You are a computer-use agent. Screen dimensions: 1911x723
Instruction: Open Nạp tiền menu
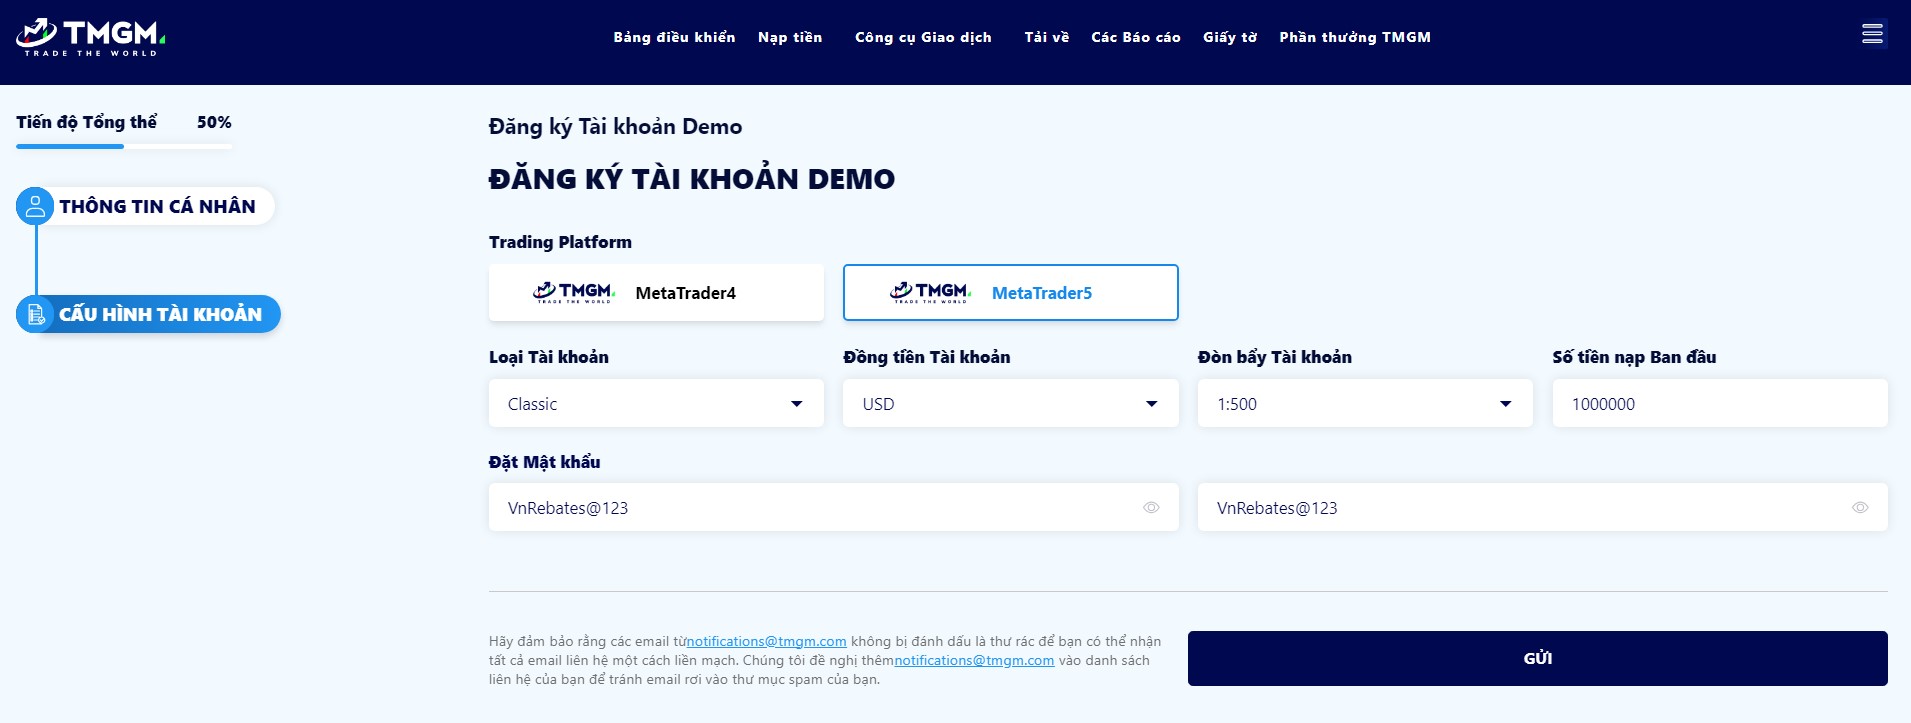click(790, 37)
